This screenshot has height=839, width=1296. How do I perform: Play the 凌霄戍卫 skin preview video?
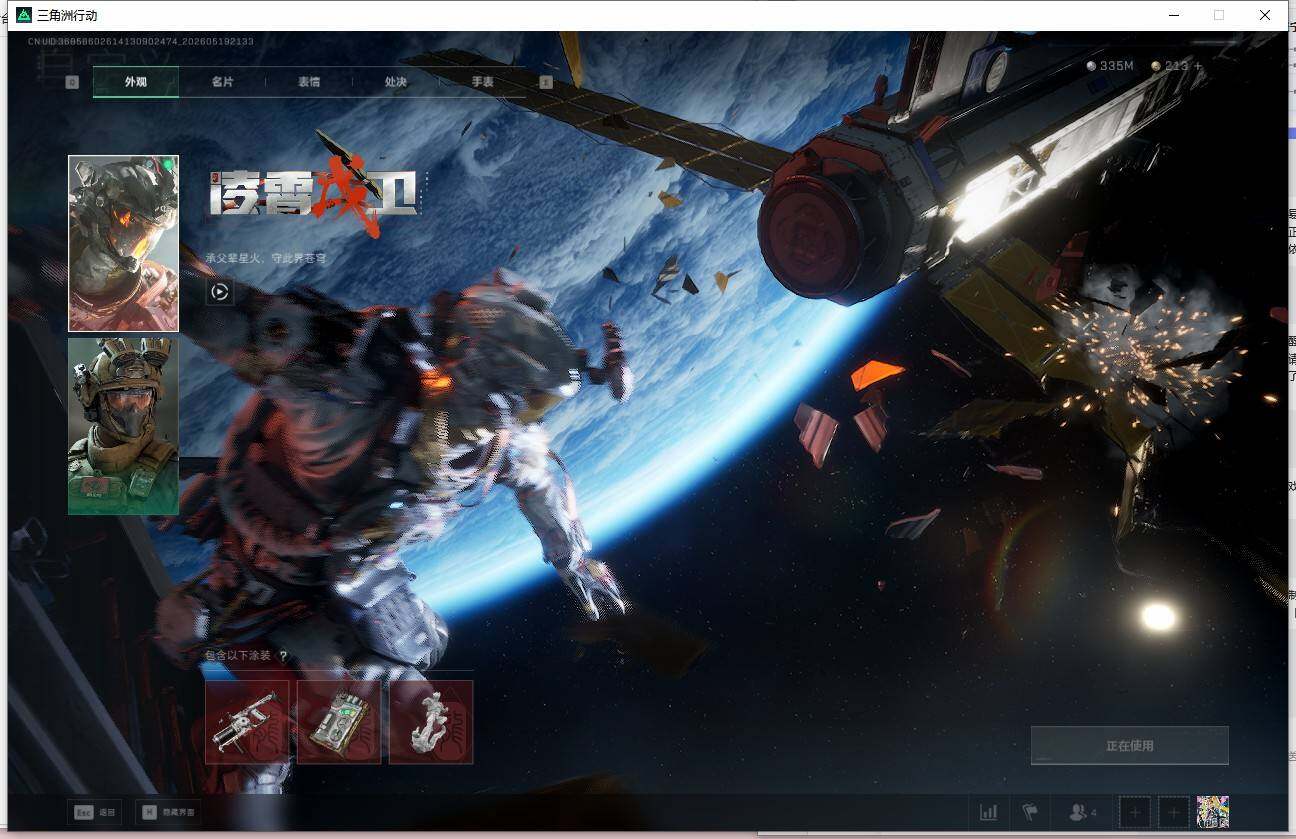click(220, 292)
